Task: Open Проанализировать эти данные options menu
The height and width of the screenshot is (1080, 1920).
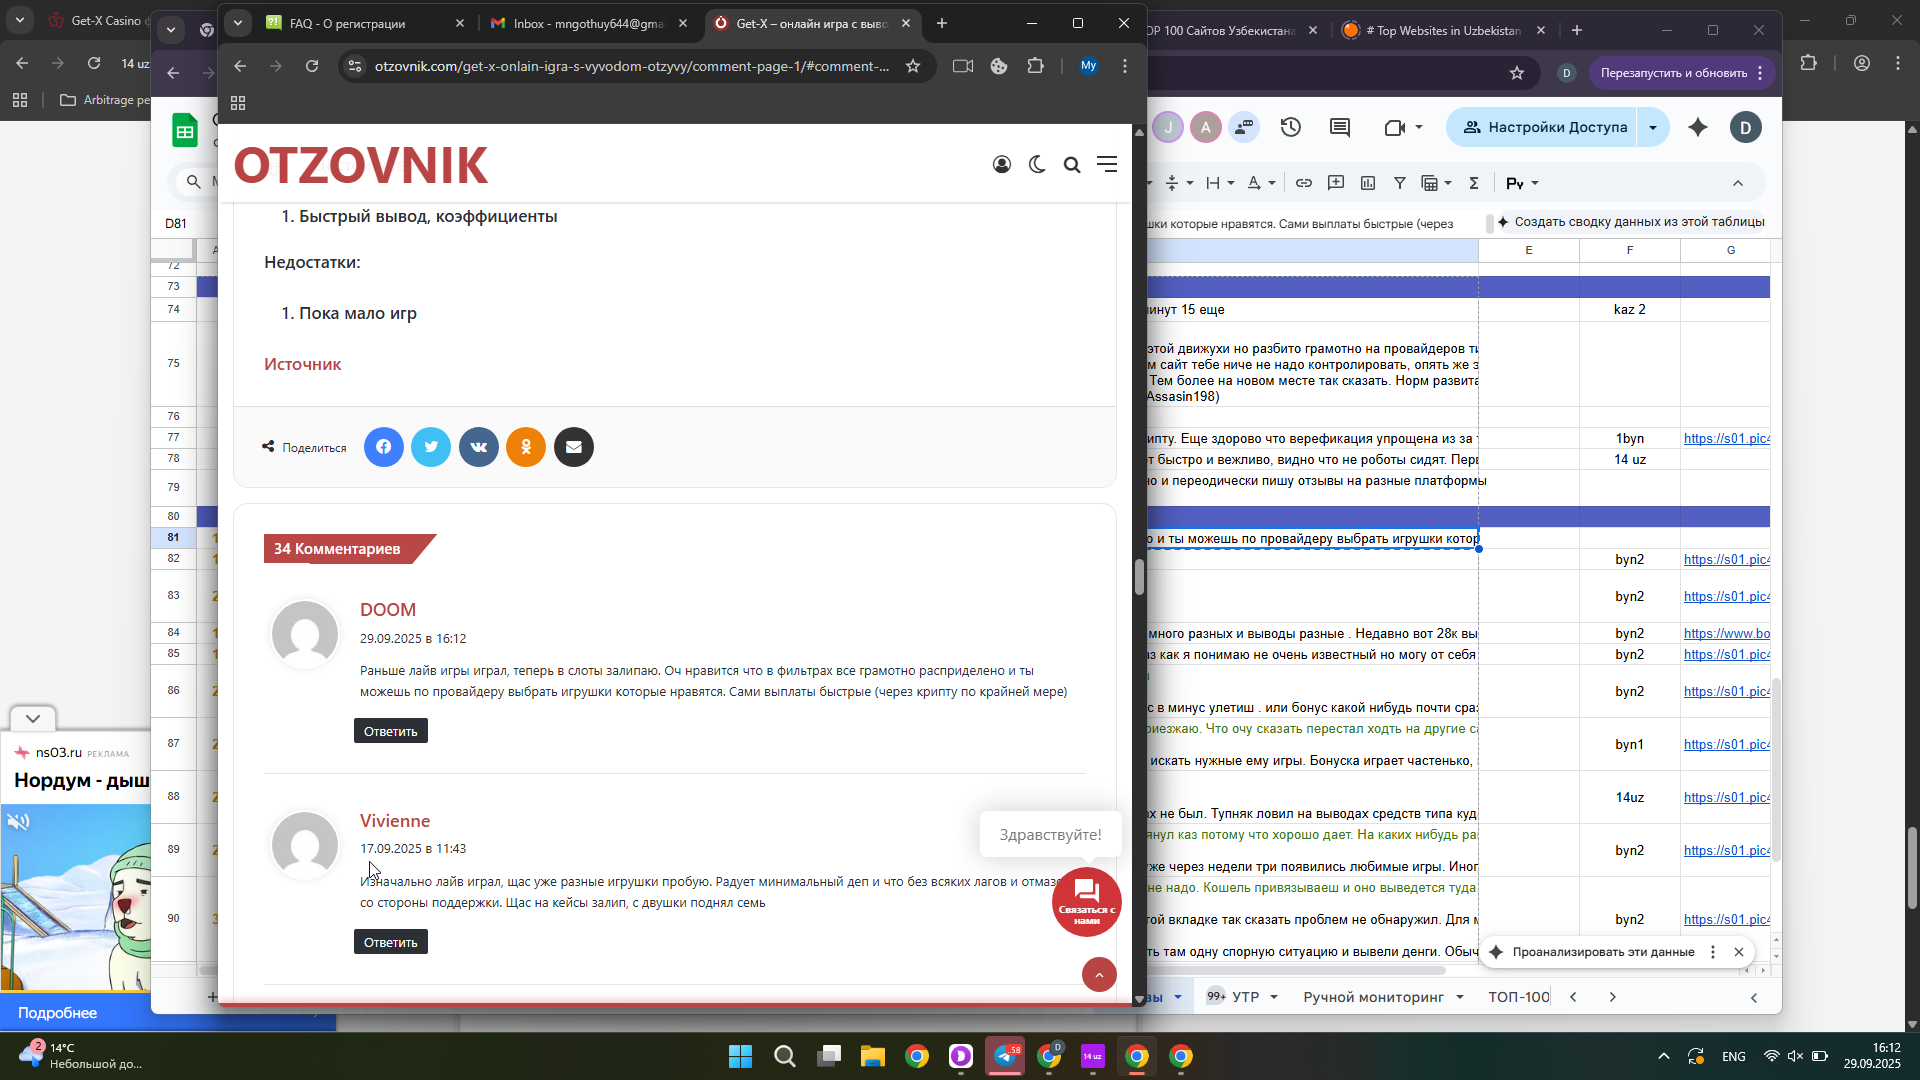Action: click(1713, 952)
